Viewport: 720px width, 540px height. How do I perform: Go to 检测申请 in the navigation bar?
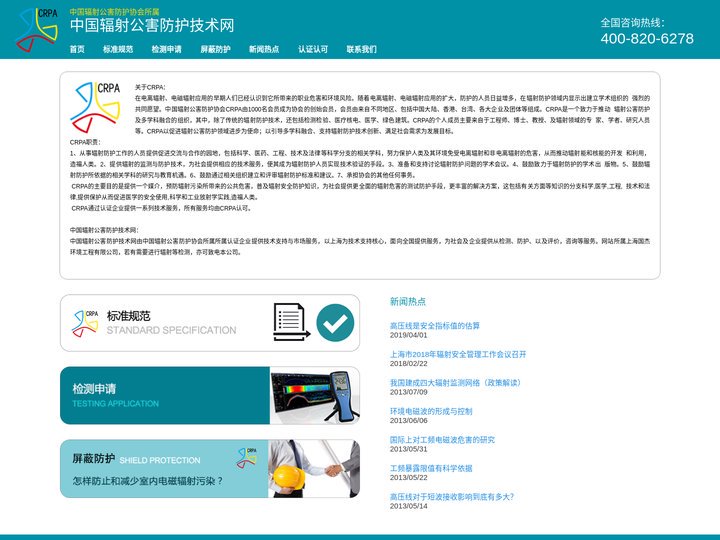(167, 49)
